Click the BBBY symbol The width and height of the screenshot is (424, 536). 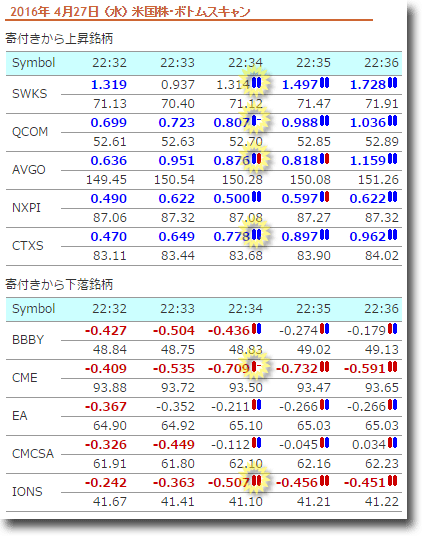(28, 339)
